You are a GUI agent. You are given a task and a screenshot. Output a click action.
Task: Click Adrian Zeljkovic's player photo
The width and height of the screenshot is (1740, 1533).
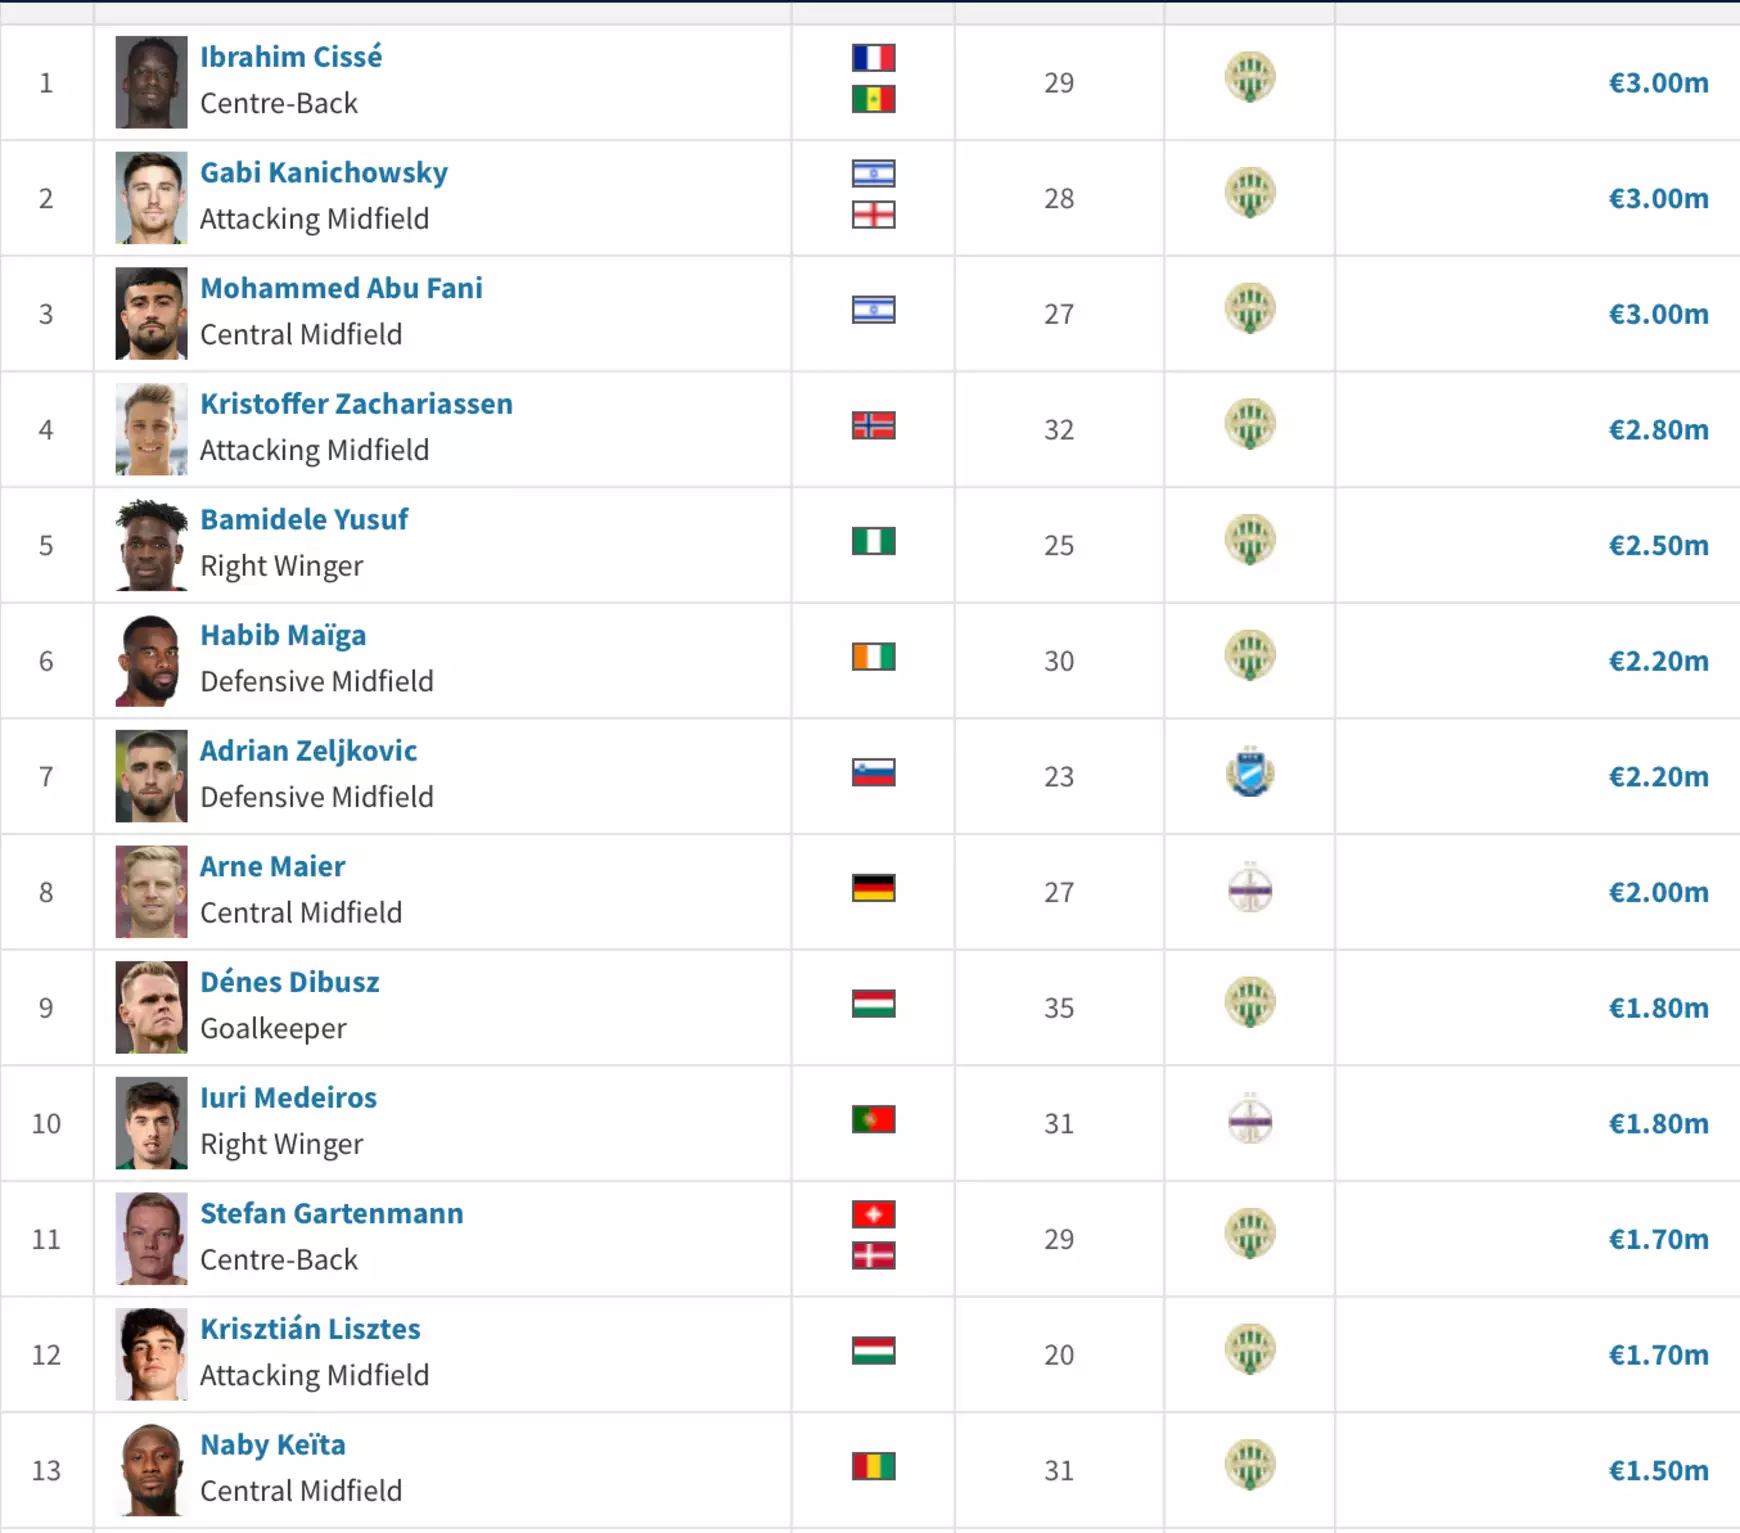(x=151, y=776)
